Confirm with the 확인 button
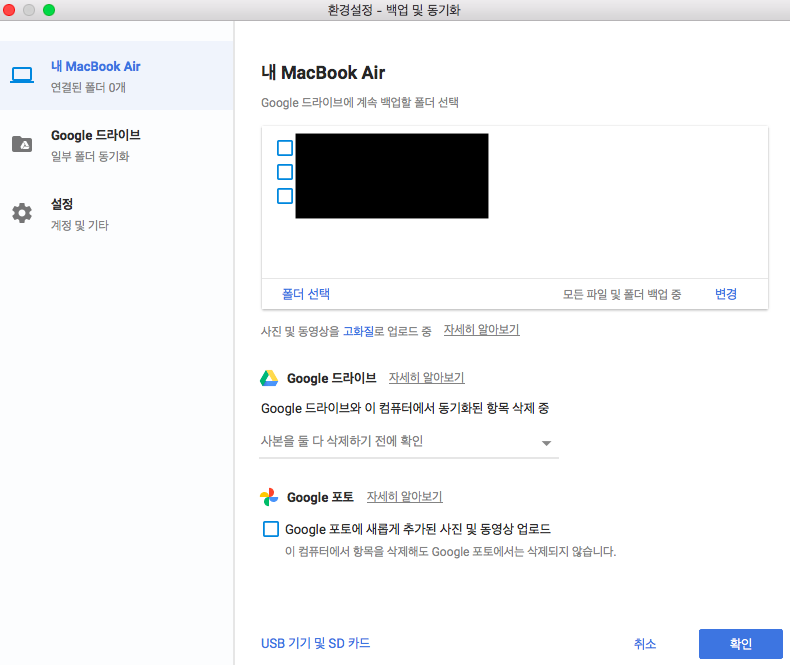The image size is (790, 665). (741, 644)
